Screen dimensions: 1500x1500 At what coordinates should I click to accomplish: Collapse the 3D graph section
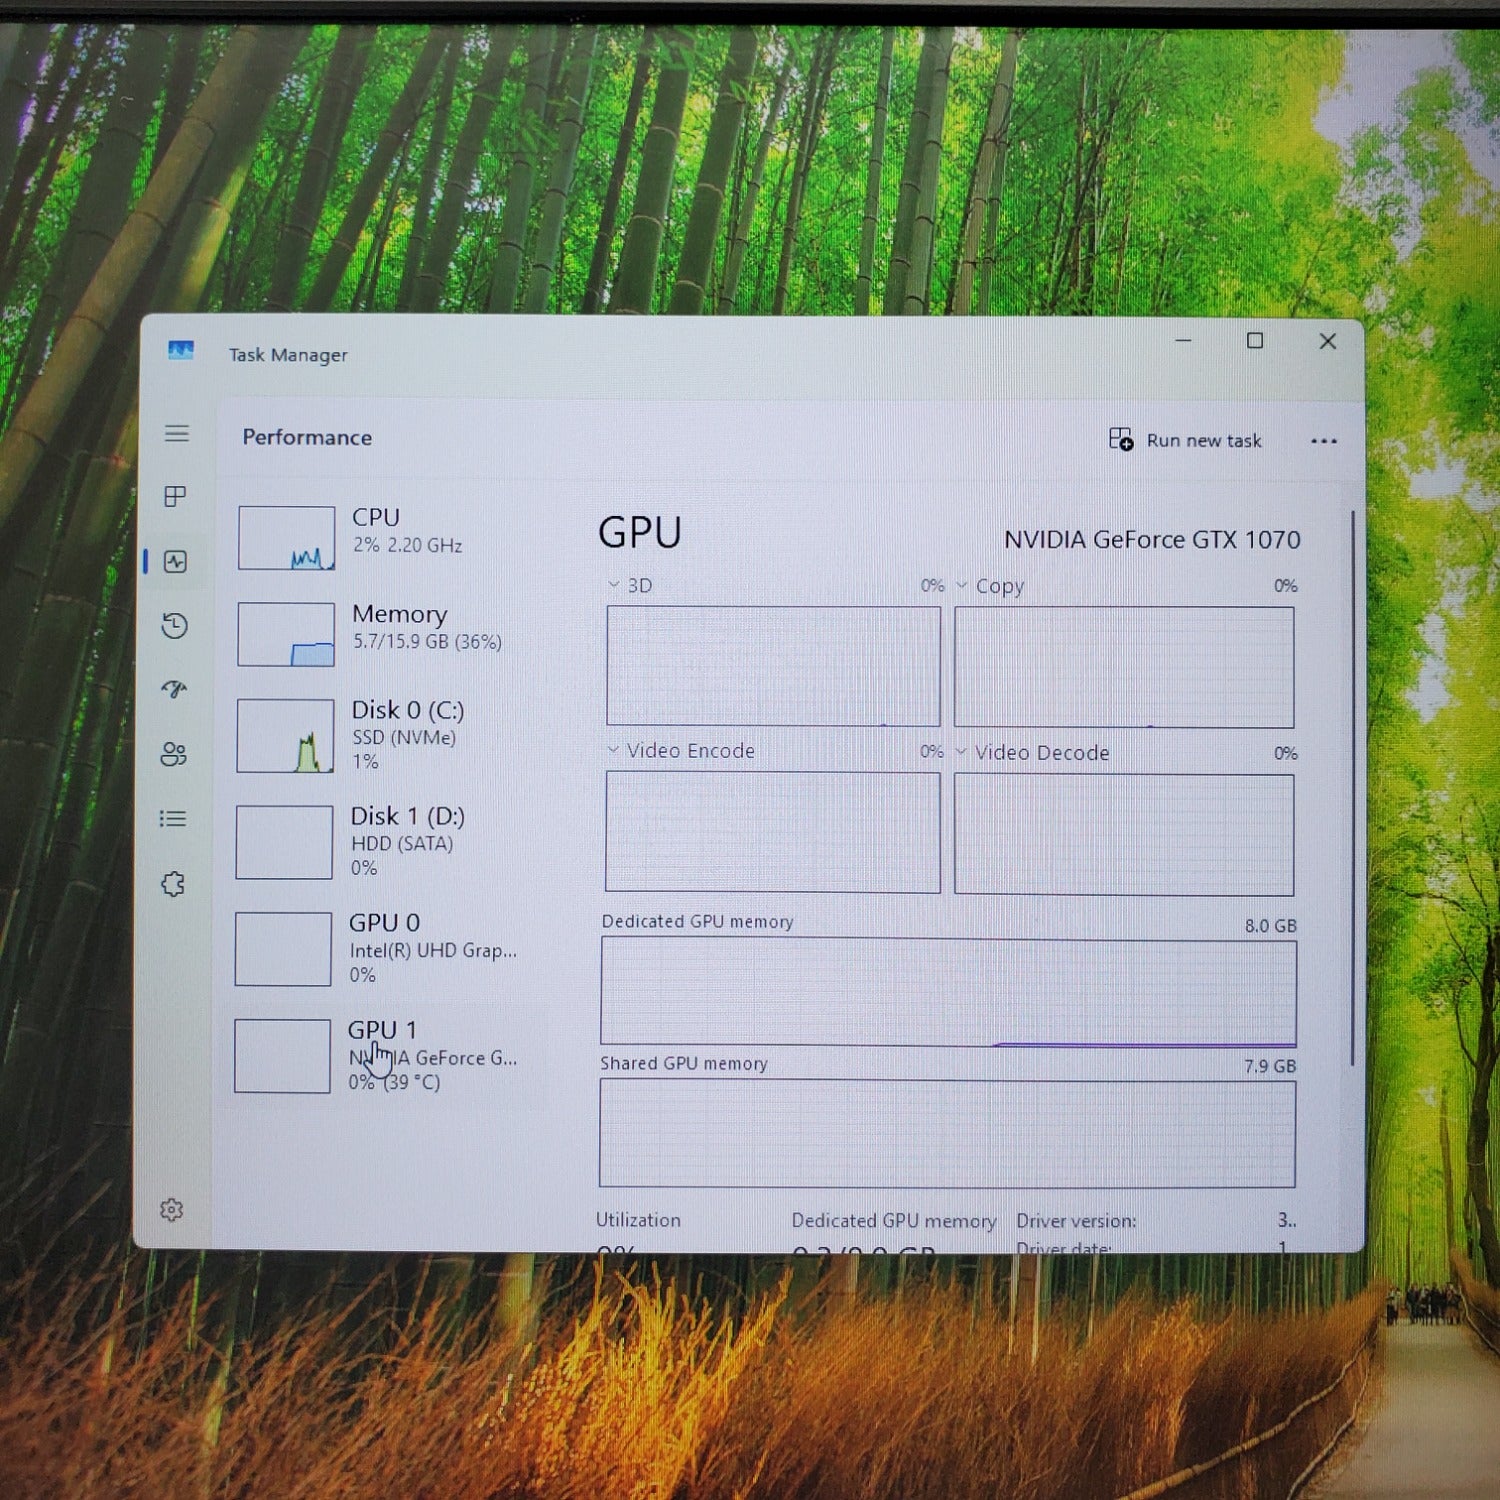[612, 585]
